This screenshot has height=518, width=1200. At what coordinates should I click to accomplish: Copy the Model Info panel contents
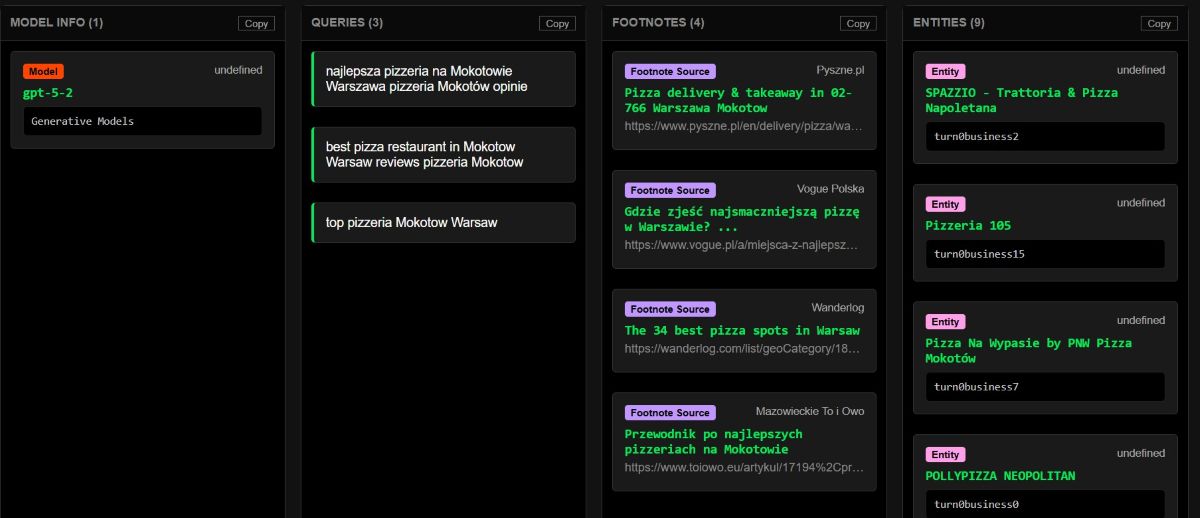click(x=257, y=23)
